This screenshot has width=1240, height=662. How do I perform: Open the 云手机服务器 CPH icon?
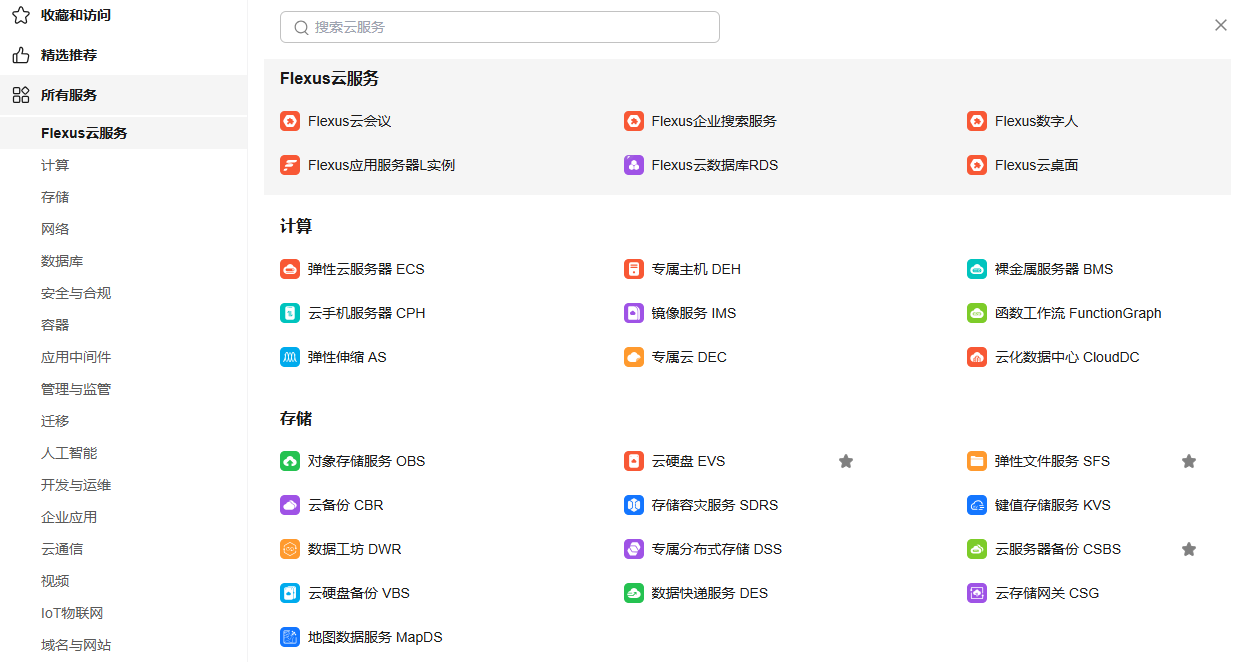pos(290,313)
